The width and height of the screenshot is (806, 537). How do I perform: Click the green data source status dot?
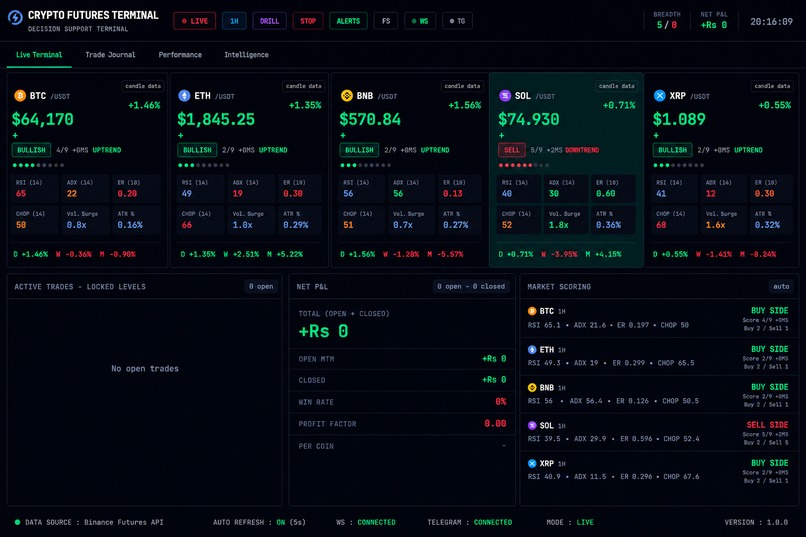[17, 522]
